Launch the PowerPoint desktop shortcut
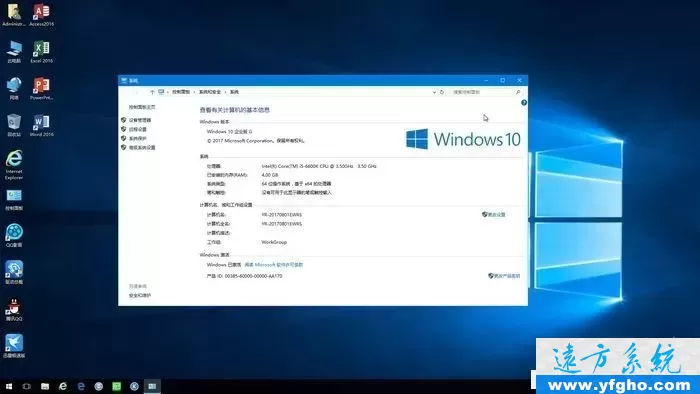The image size is (700, 394). pos(42,88)
